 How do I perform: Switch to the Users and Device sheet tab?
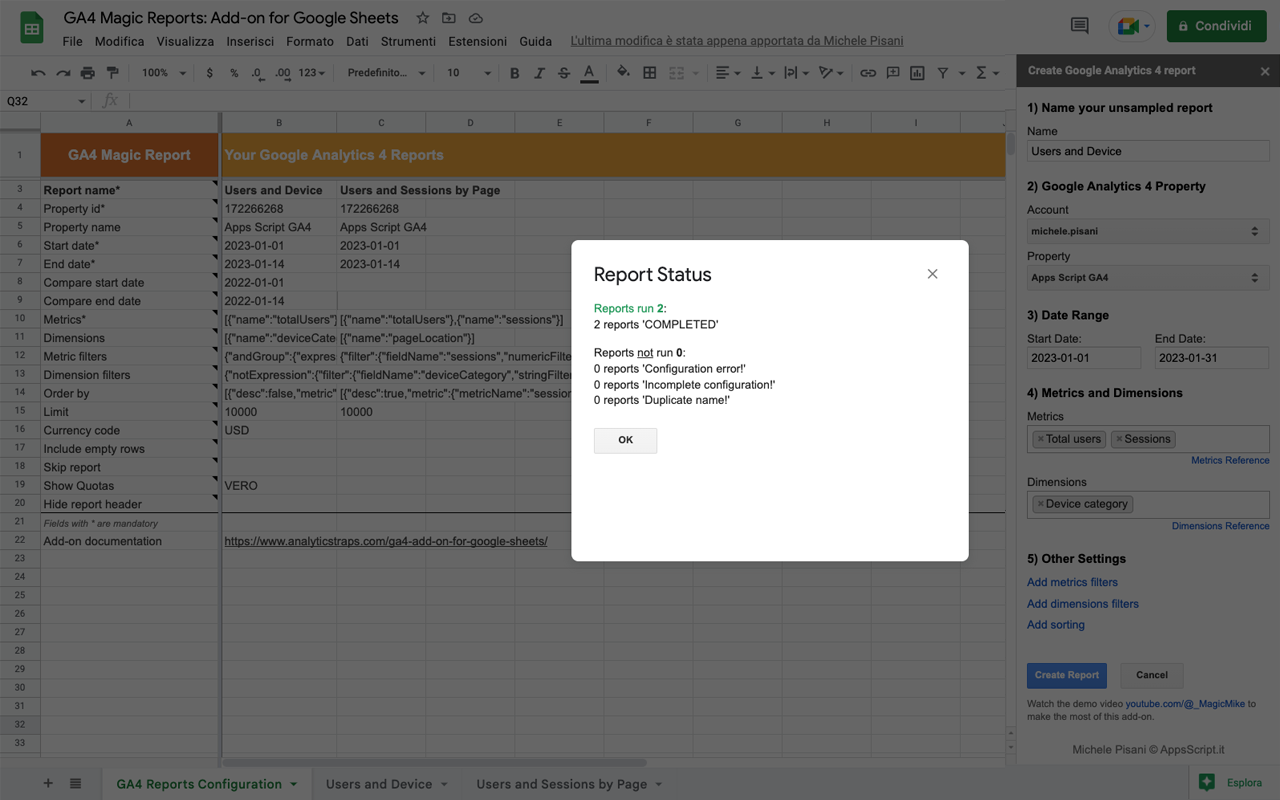click(378, 784)
